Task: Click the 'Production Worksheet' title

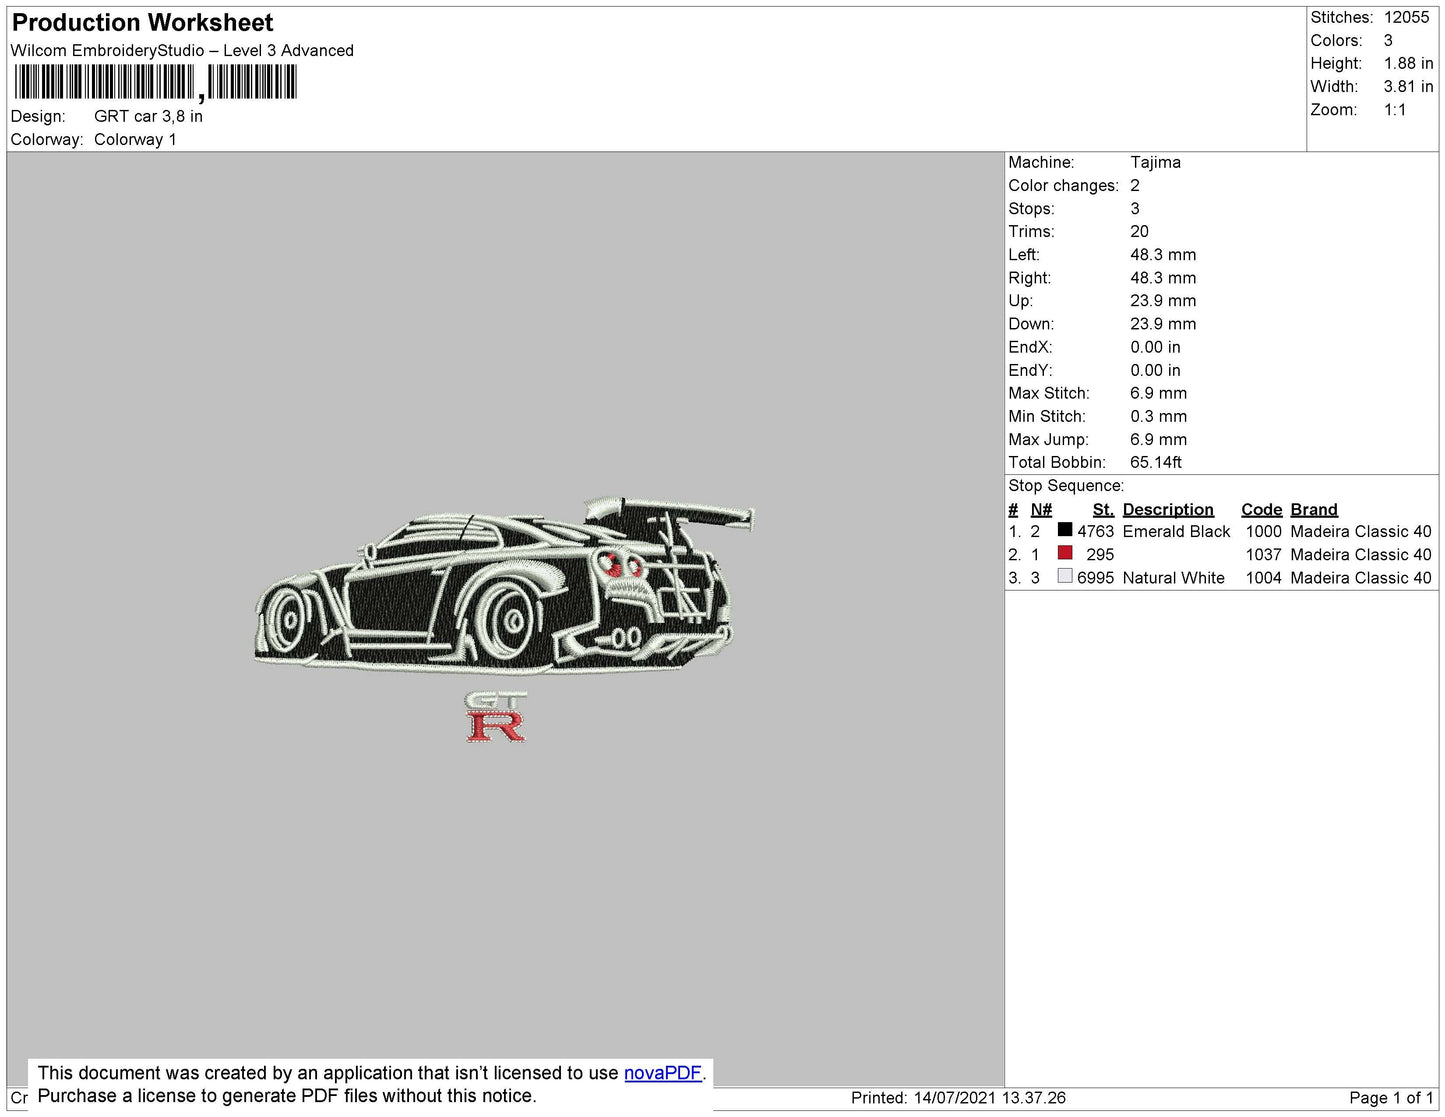Action: (x=142, y=22)
